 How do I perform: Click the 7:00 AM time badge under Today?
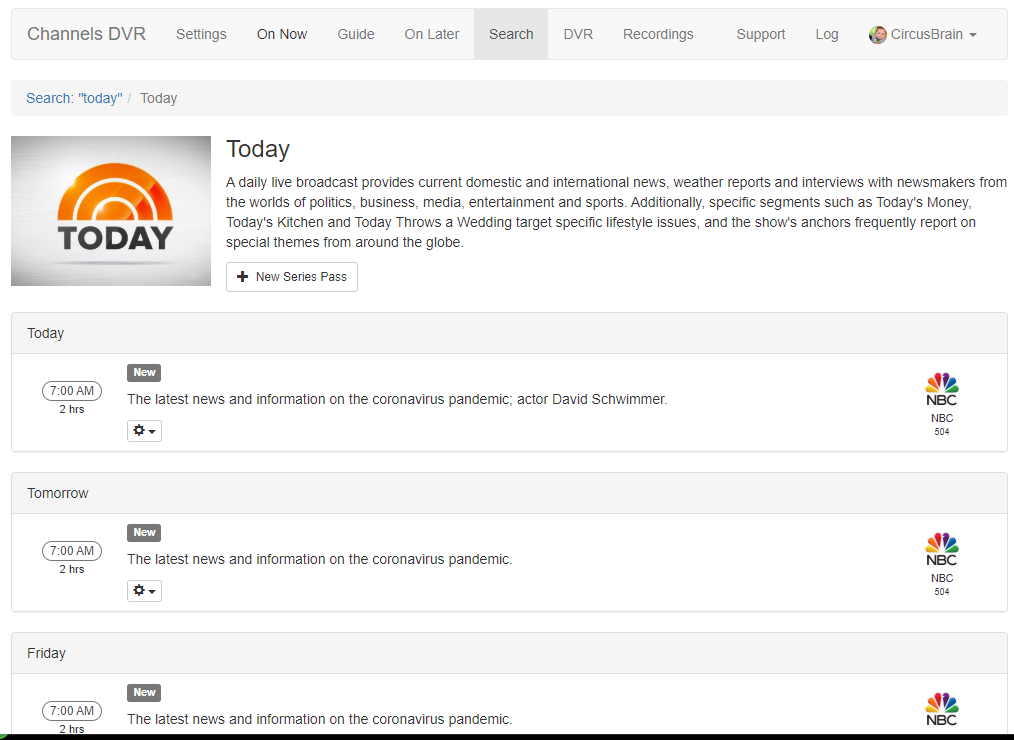72,391
